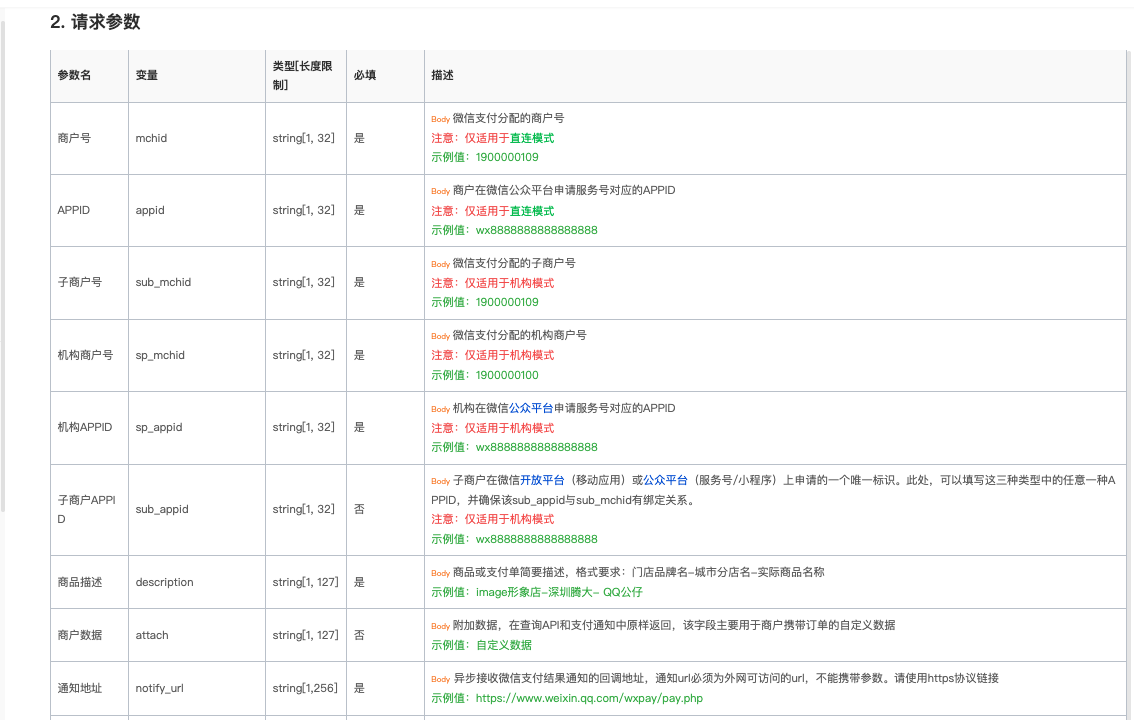Click the vertical scrollbar at left edge

coord(2,267)
